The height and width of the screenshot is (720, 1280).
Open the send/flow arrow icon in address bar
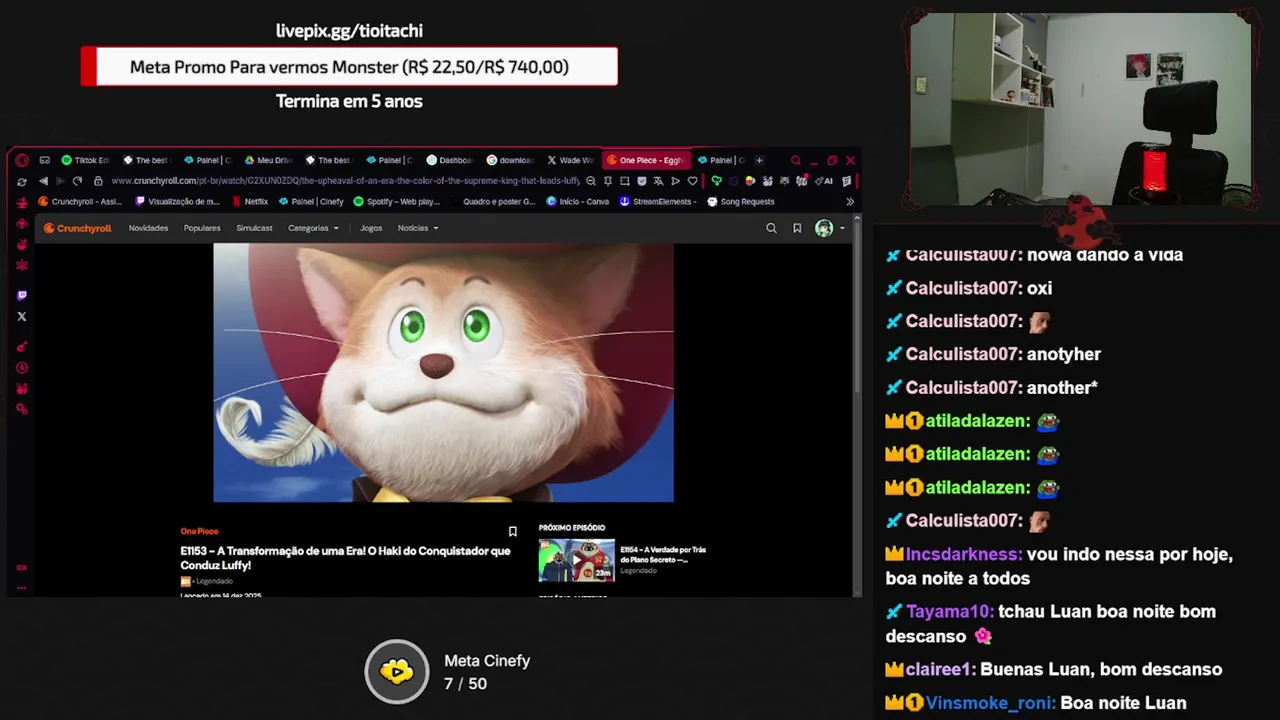675,181
